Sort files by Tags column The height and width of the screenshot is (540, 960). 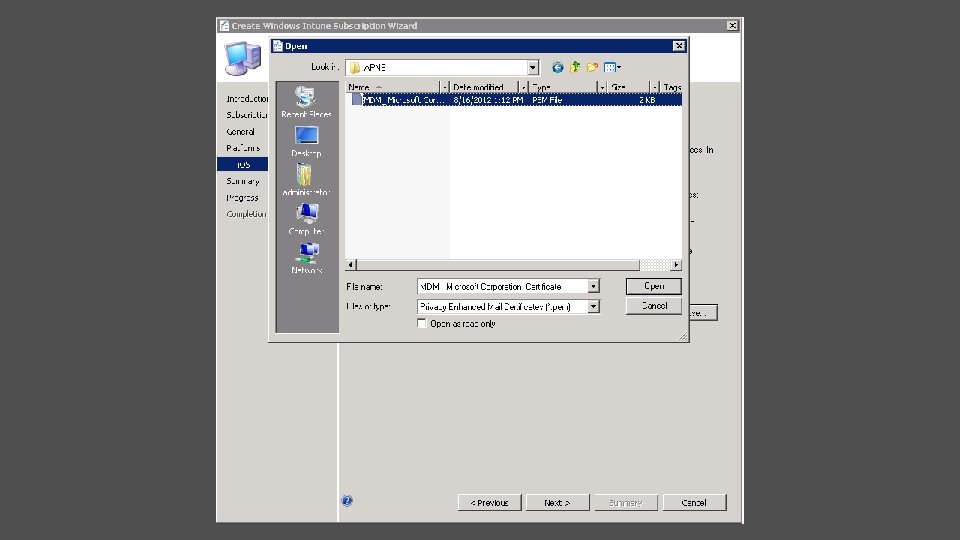[672, 88]
